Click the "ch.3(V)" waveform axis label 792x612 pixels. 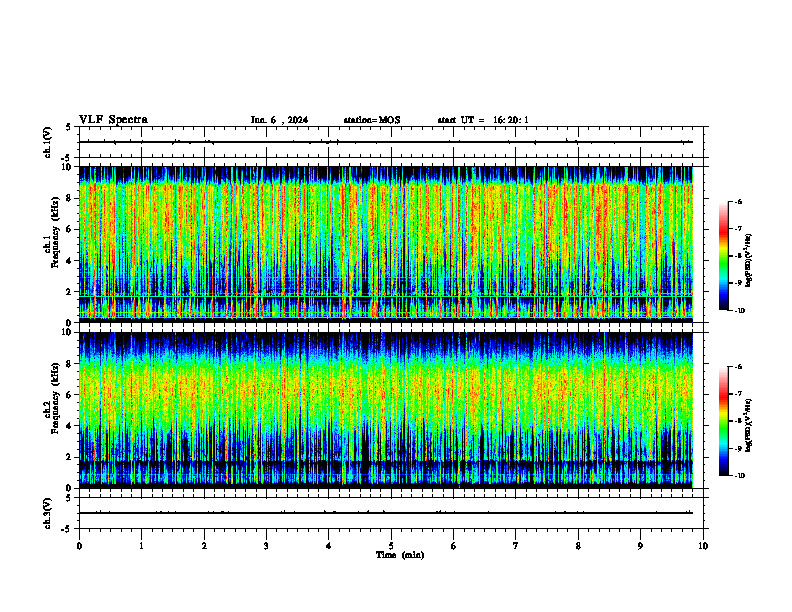[47, 513]
